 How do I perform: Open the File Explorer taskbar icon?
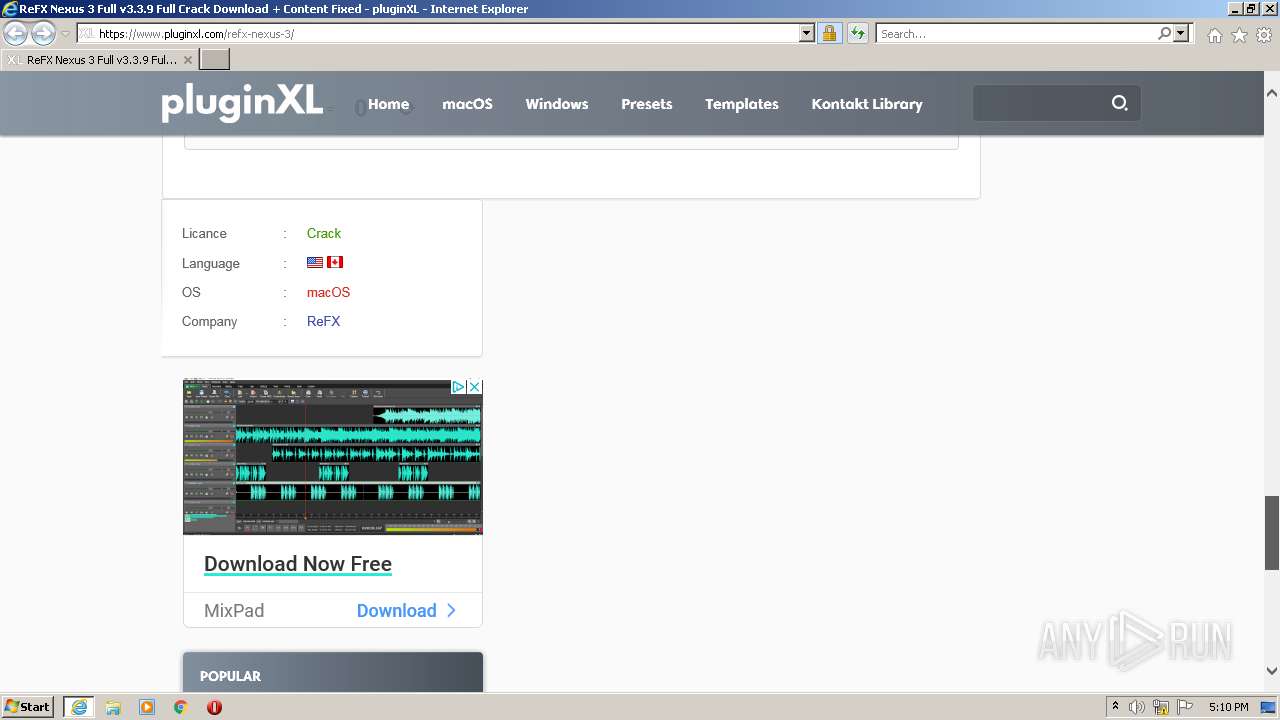(x=113, y=707)
